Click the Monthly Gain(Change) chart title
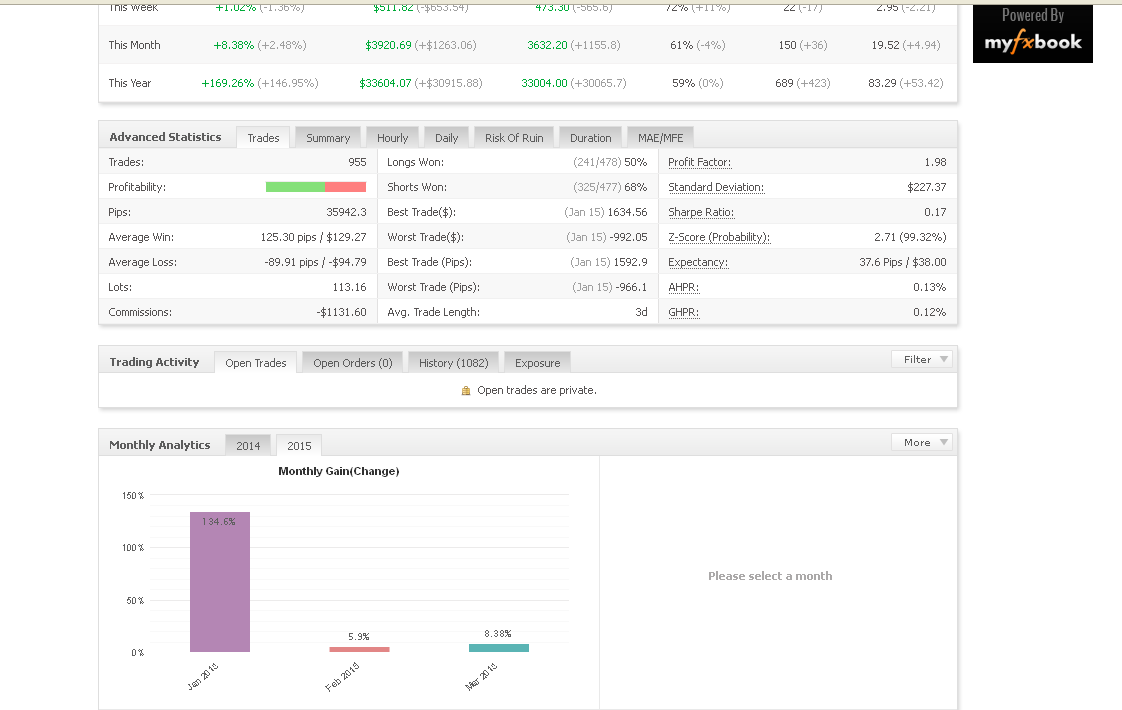1122x710 pixels. coord(338,471)
